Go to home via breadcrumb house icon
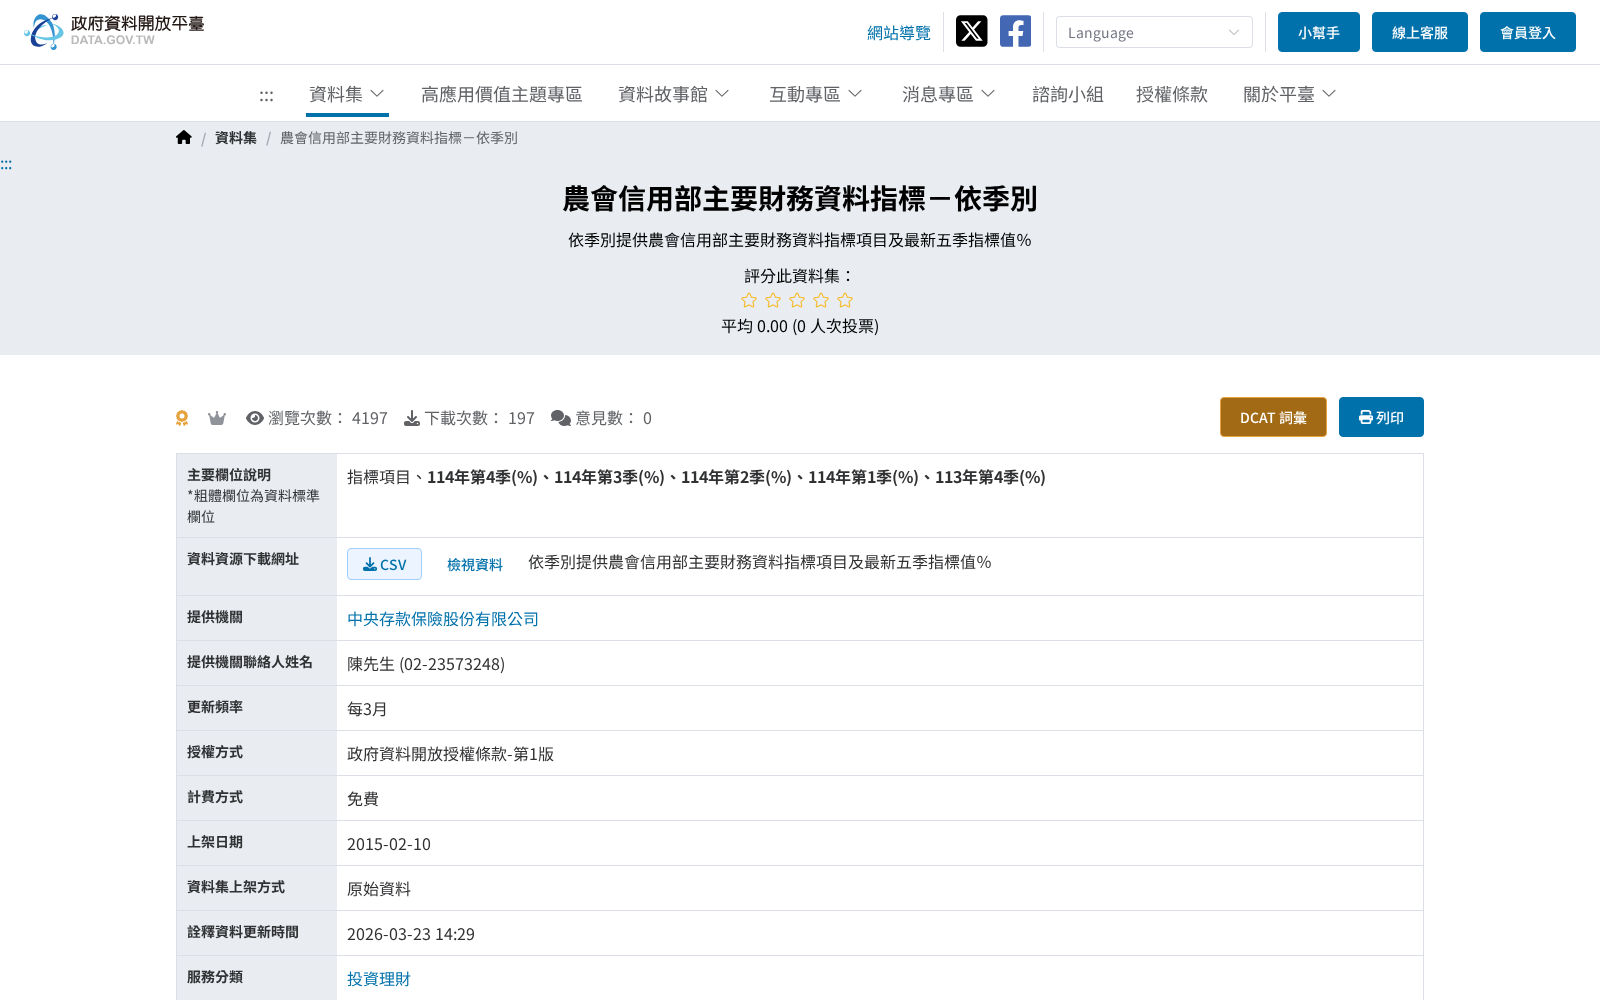Screen dimensions: 1600x1000 pyautogui.click(x=184, y=138)
